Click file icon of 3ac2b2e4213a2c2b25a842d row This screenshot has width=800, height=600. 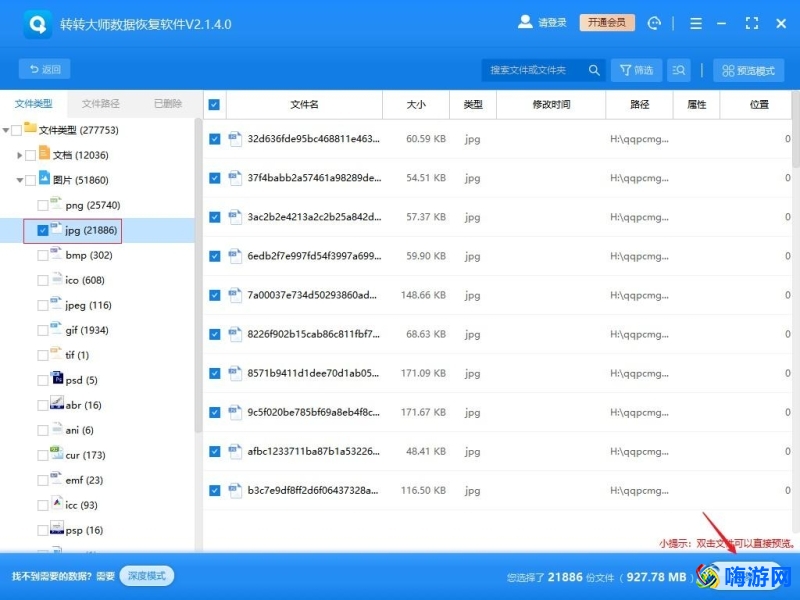click(235, 217)
